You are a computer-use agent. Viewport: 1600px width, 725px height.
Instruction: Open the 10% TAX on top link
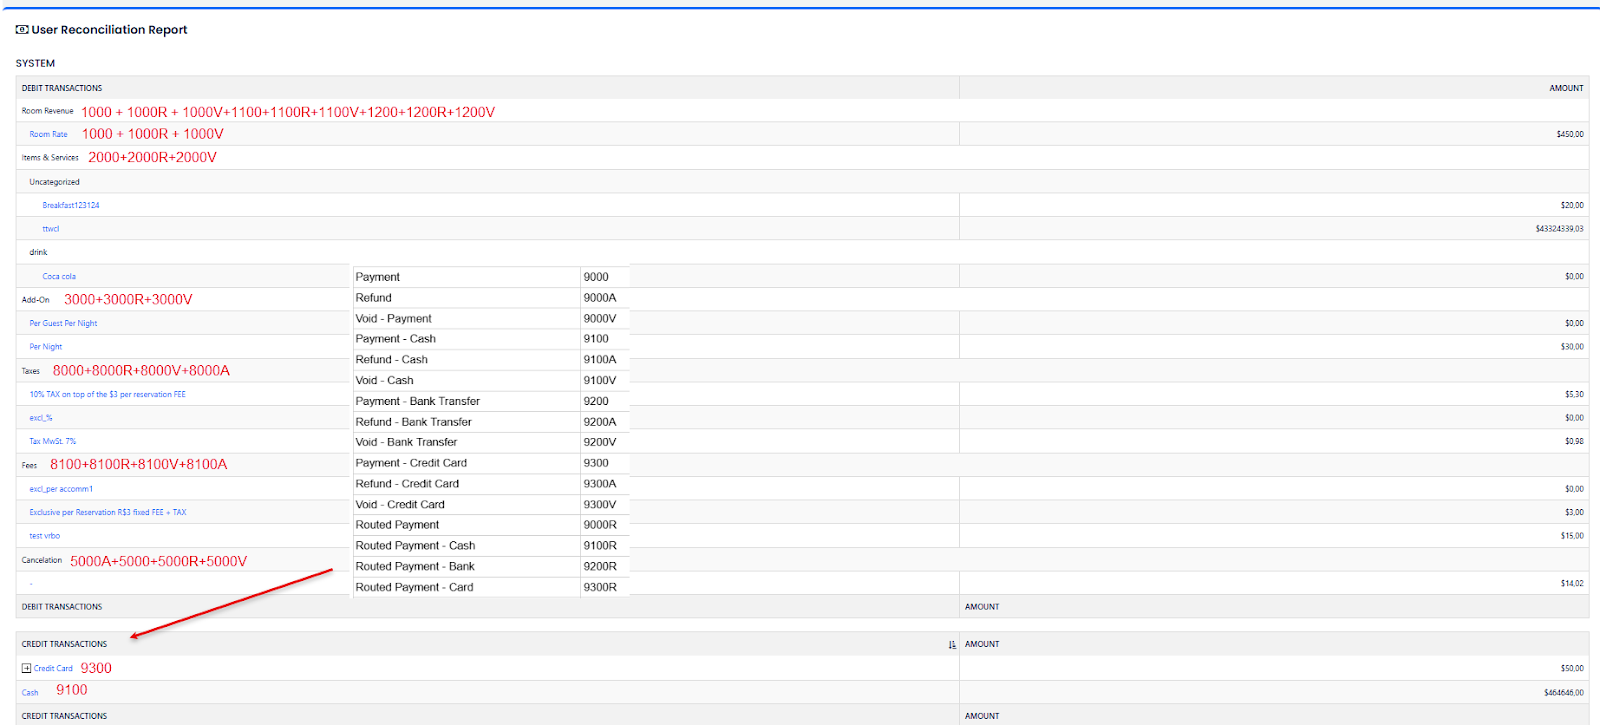coord(107,394)
